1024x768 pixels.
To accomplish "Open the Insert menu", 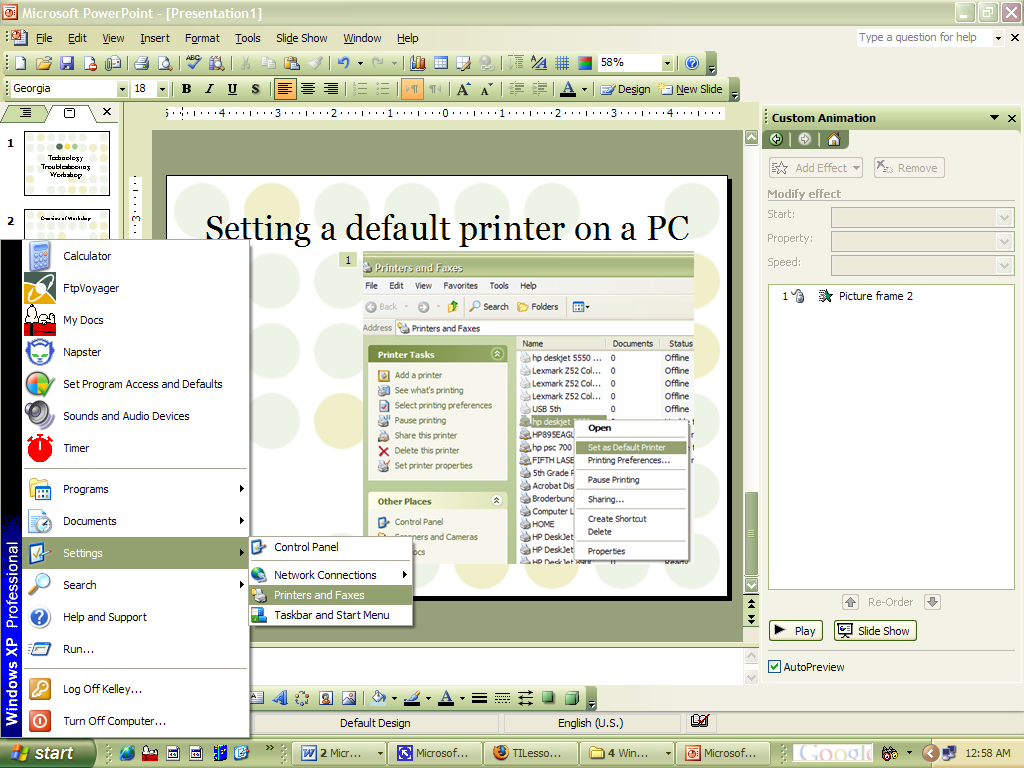I will pyautogui.click(x=155, y=38).
